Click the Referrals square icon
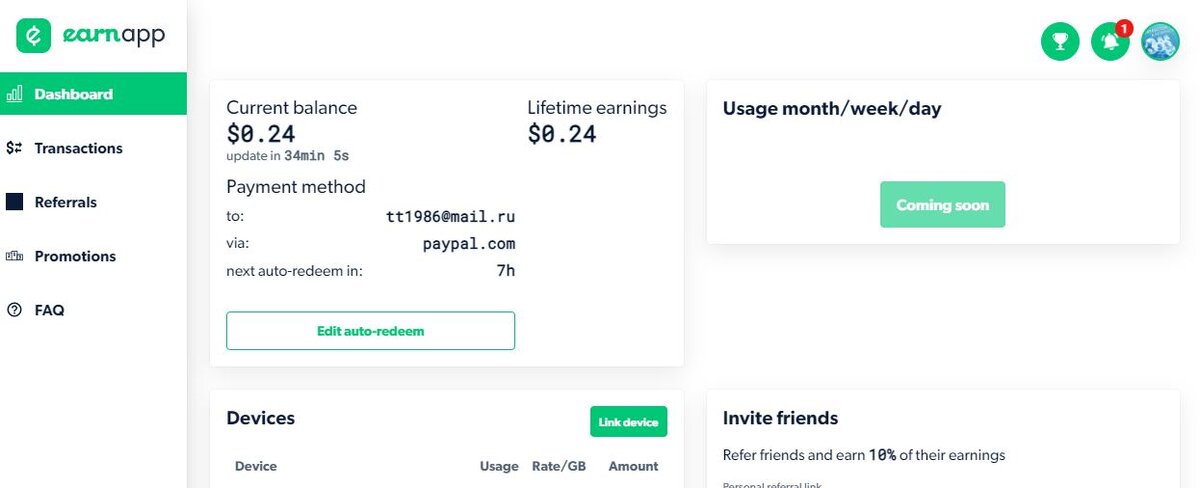The image size is (1200, 488). (x=14, y=202)
